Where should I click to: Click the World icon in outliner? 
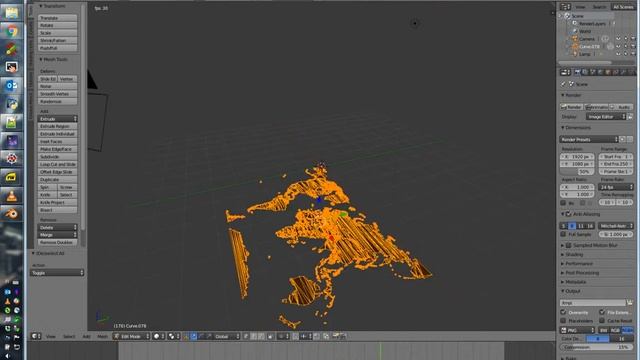(575, 31)
